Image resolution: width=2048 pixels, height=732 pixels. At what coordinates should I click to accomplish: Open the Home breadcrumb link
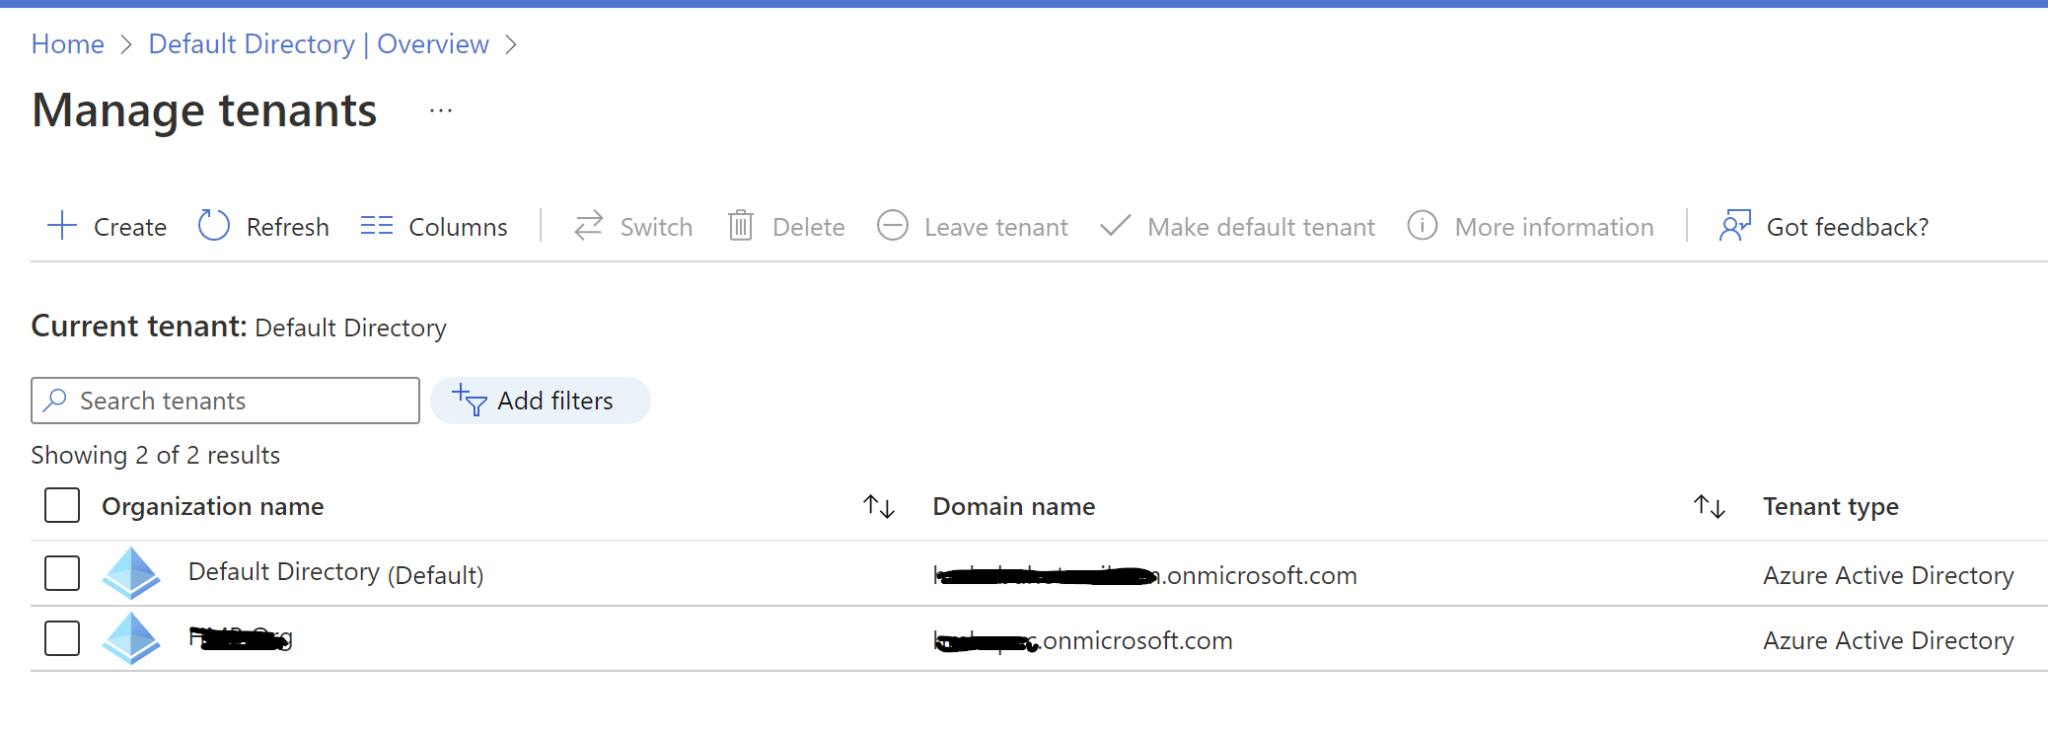coord(67,43)
